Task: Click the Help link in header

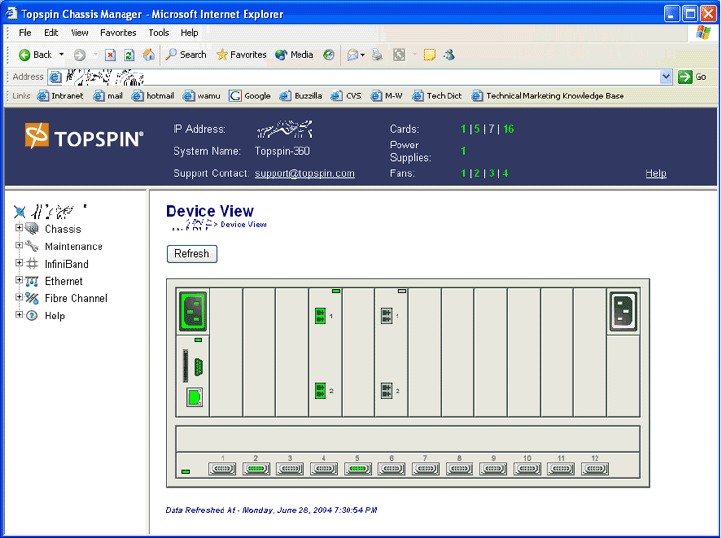Action: [x=655, y=174]
